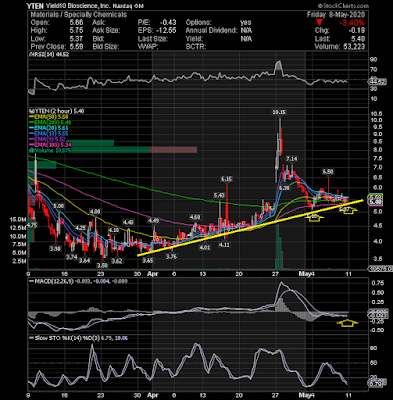Viewport: 393px width, 400px height.
Task: Click the VWAP label
Action: 147,47
